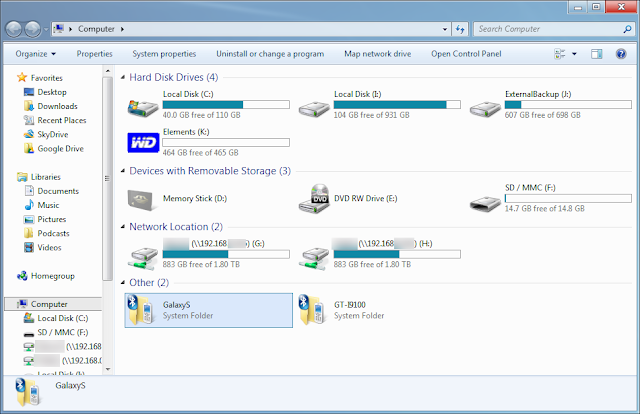Collapse the Network Location group
Screen dimensions: 640x414
[x=123, y=227]
